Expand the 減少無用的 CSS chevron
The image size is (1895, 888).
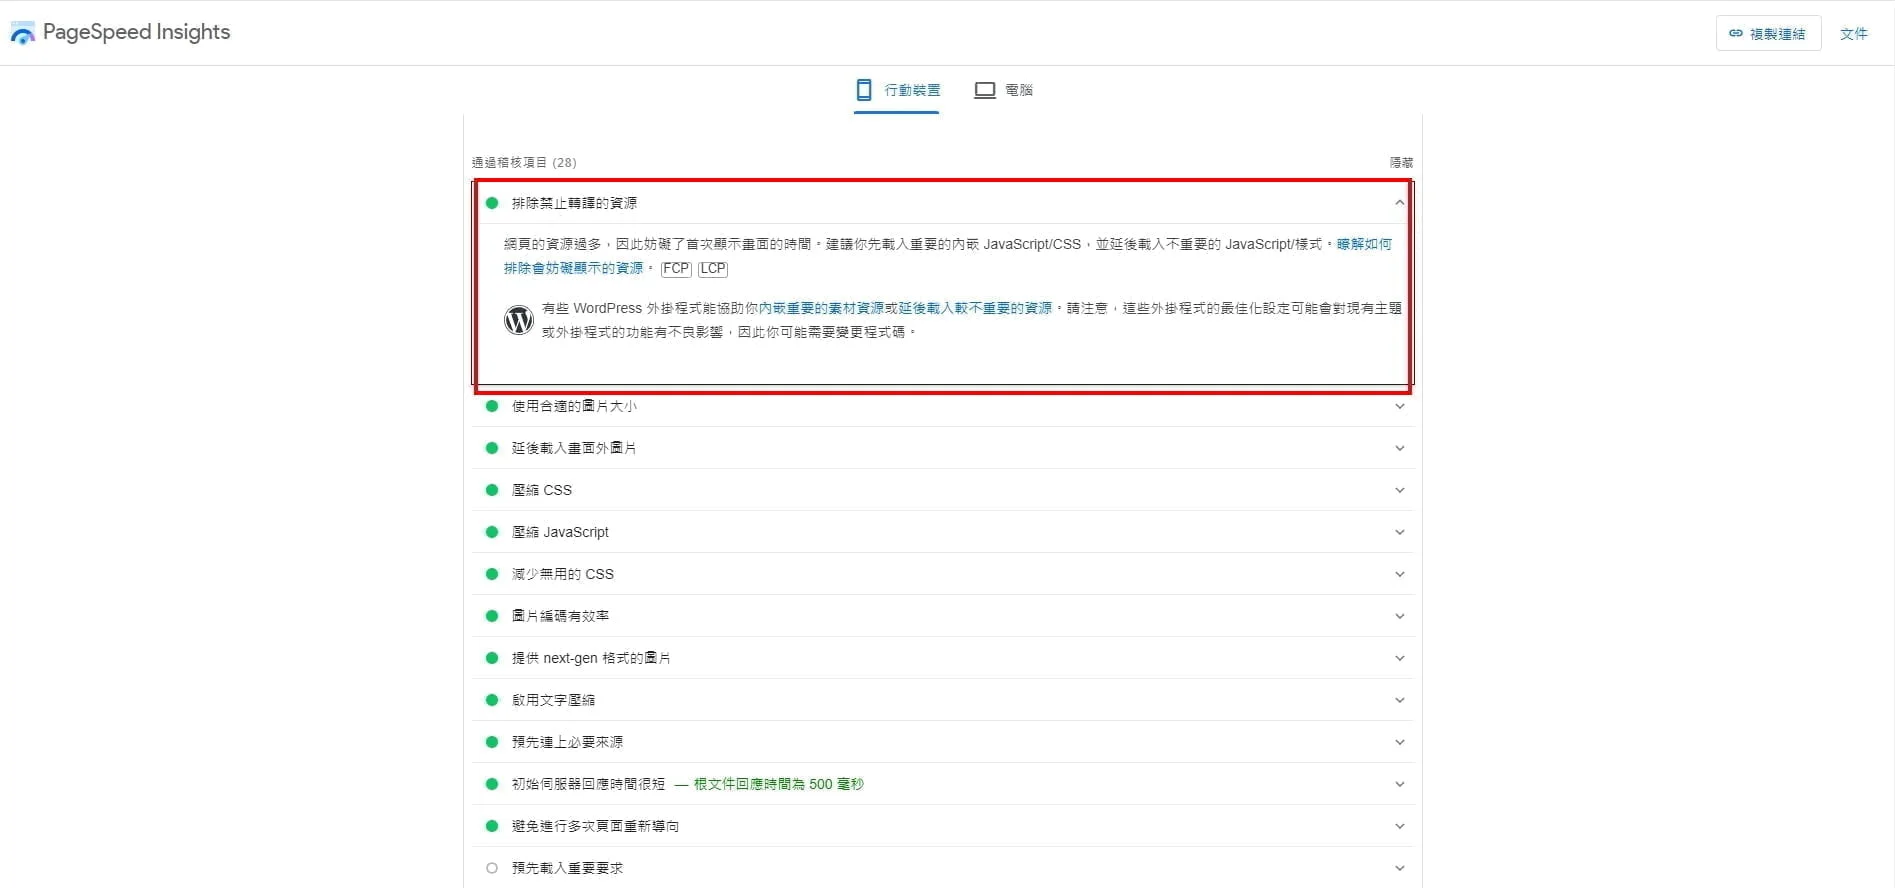coord(1399,574)
